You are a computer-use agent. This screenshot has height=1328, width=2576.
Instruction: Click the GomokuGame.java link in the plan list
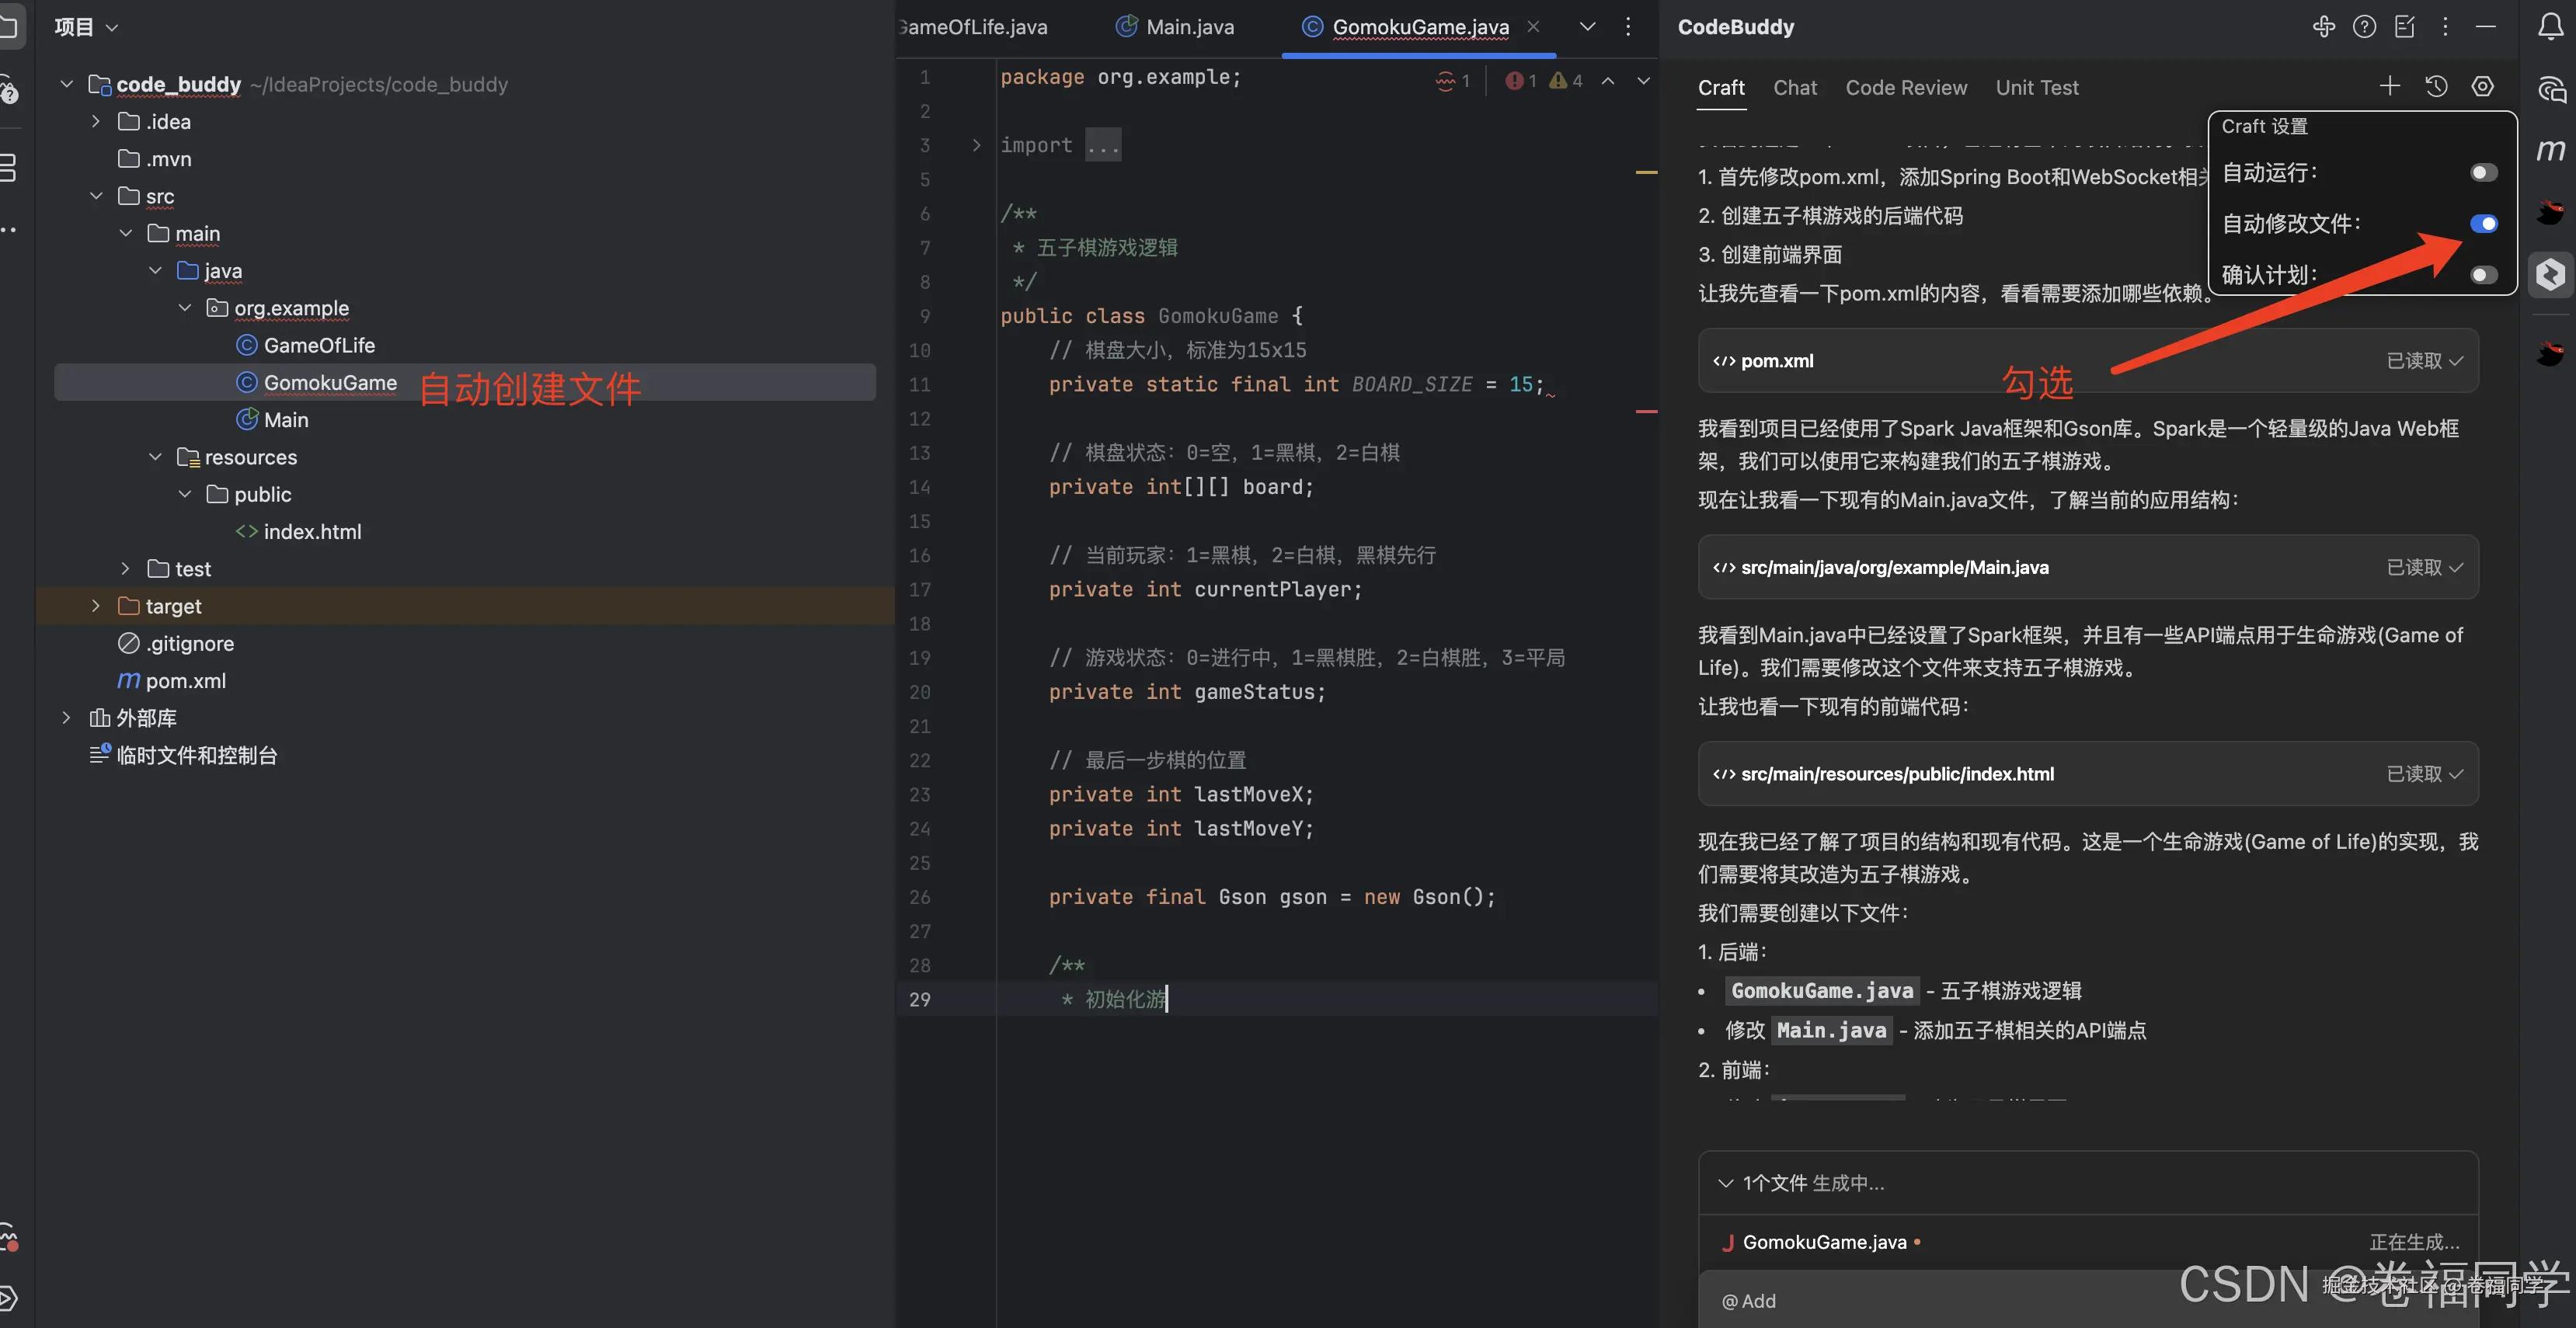pyautogui.click(x=1821, y=990)
